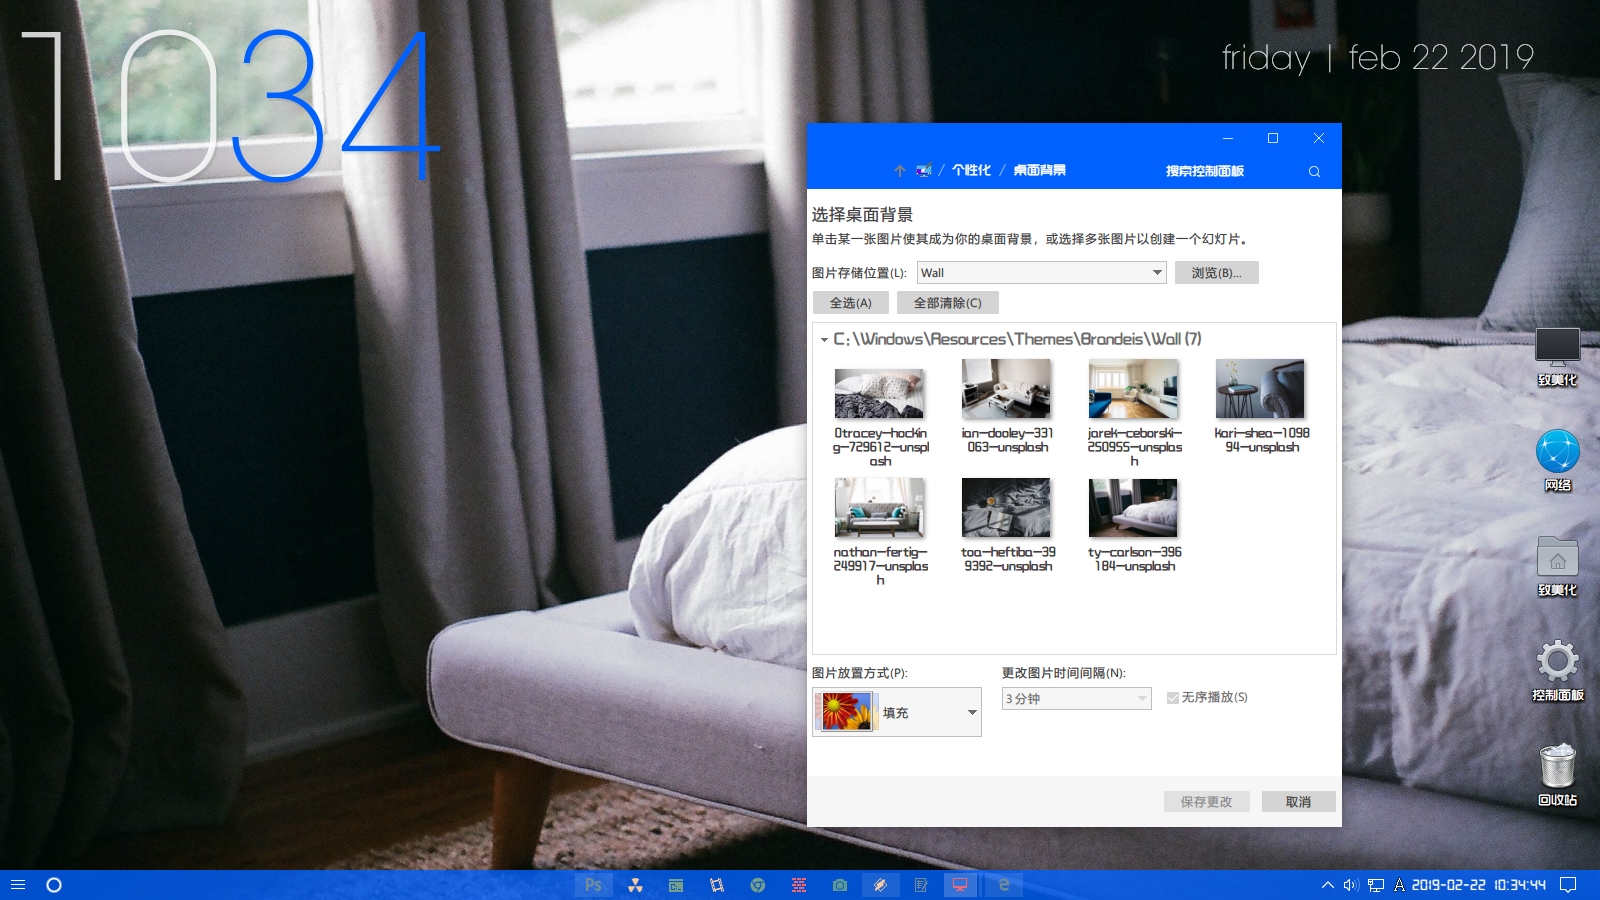Maximize the desktop background window
Image resolution: width=1600 pixels, height=900 pixels.
(1273, 138)
